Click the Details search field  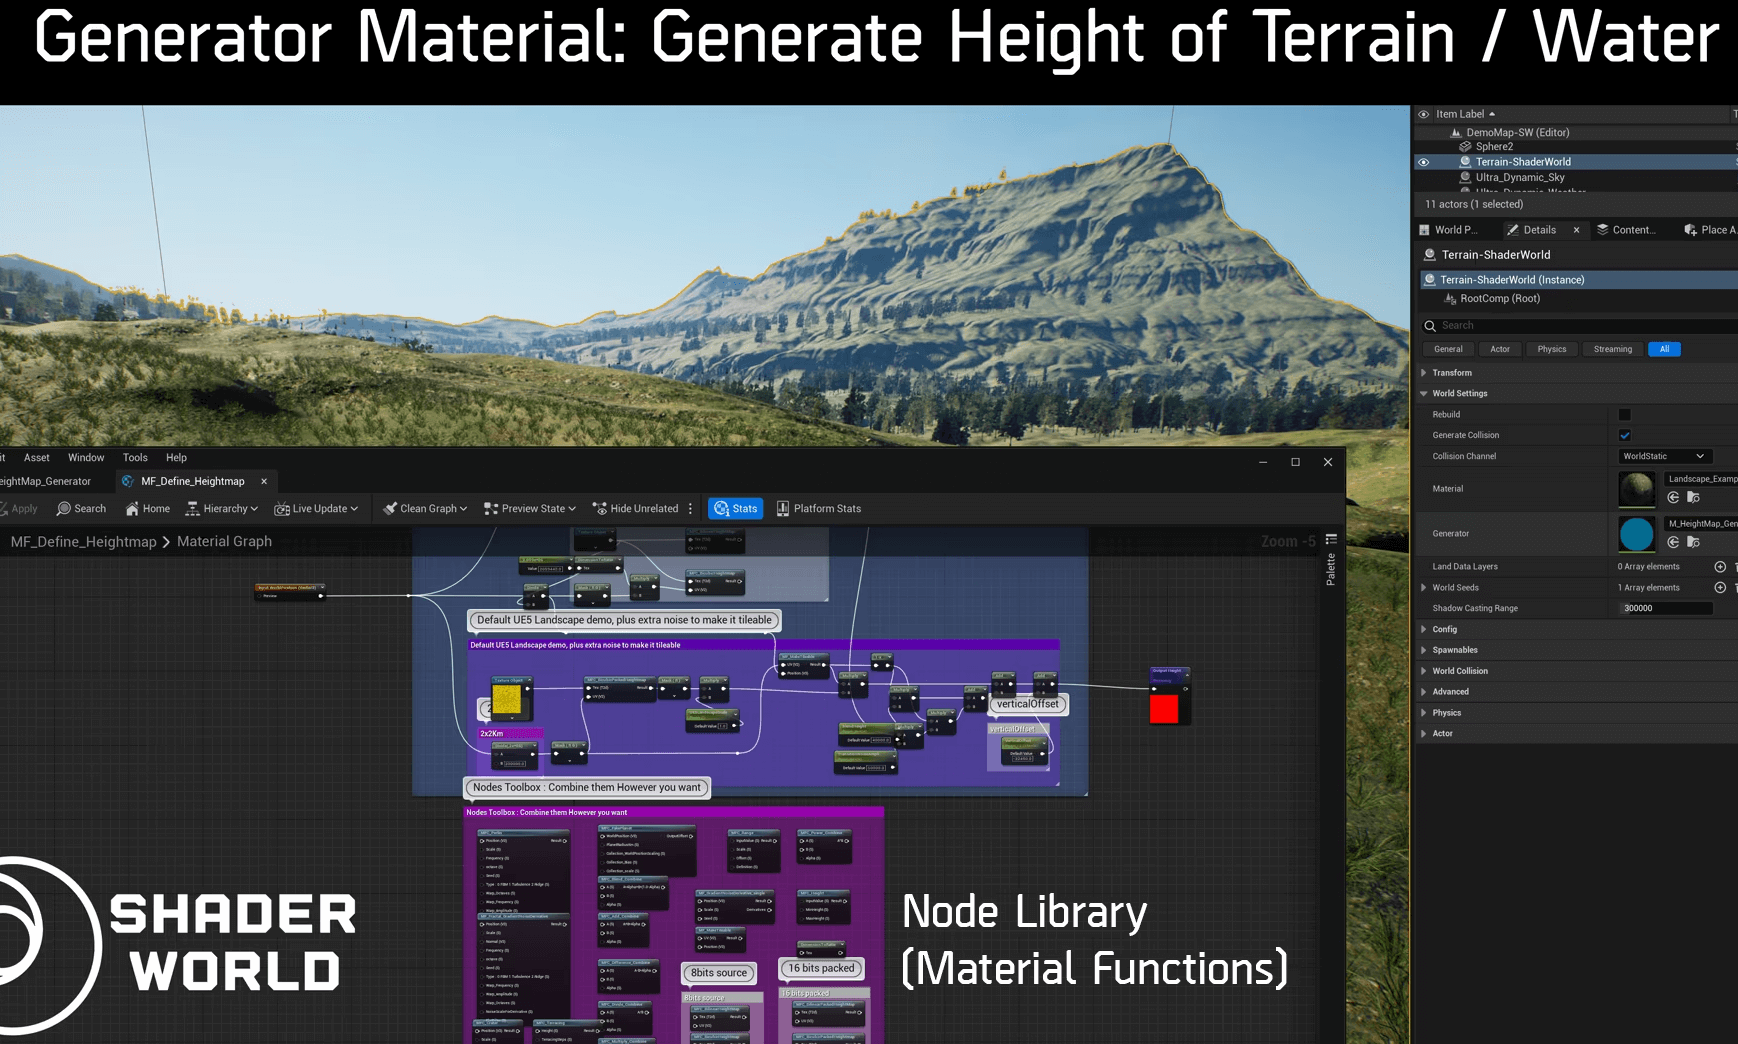click(x=1578, y=325)
